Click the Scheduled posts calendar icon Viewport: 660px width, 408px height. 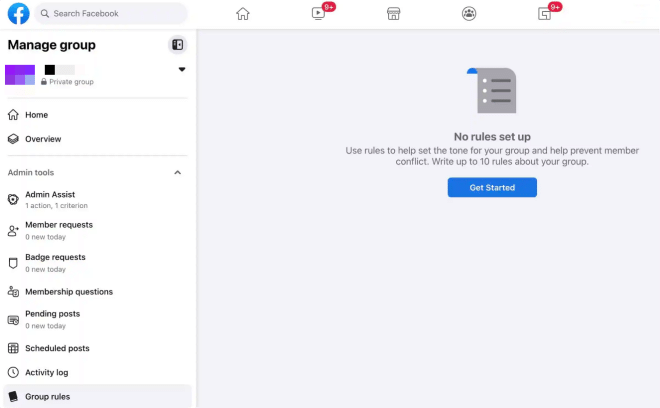click(13, 348)
